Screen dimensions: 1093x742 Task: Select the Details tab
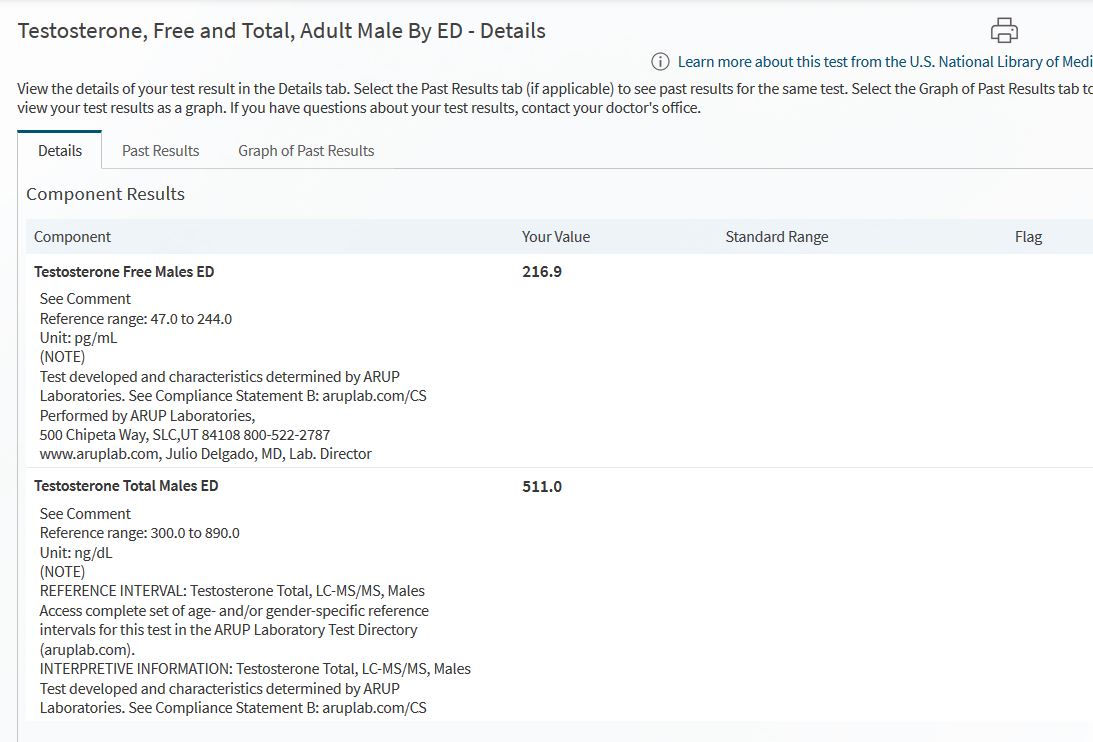point(60,151)
